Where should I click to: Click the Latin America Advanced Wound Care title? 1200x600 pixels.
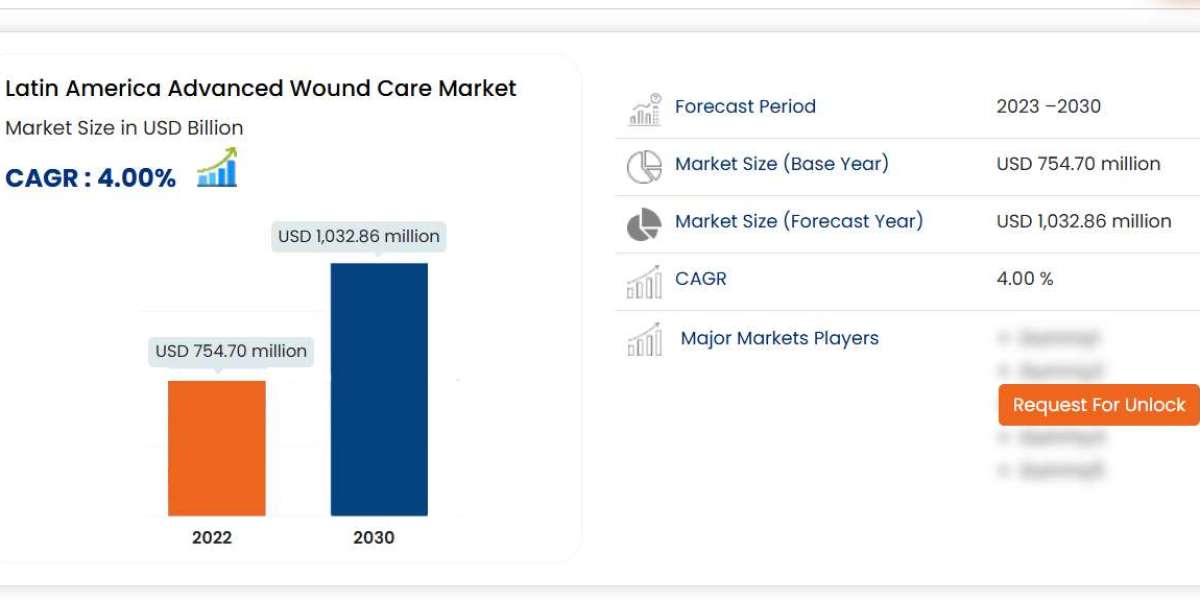click(x=261, y=88)
